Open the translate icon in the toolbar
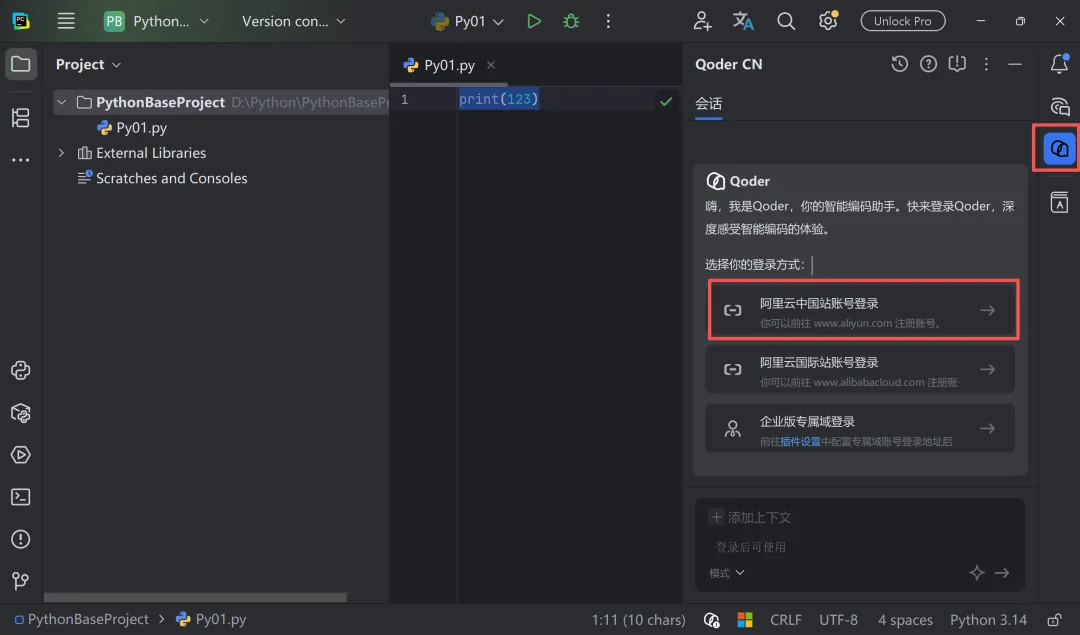1080x635 pixels. [743, 21]
